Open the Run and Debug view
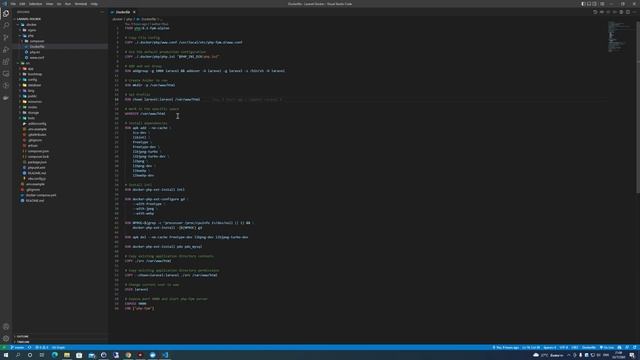640x360 pixels. pos(6,50)
